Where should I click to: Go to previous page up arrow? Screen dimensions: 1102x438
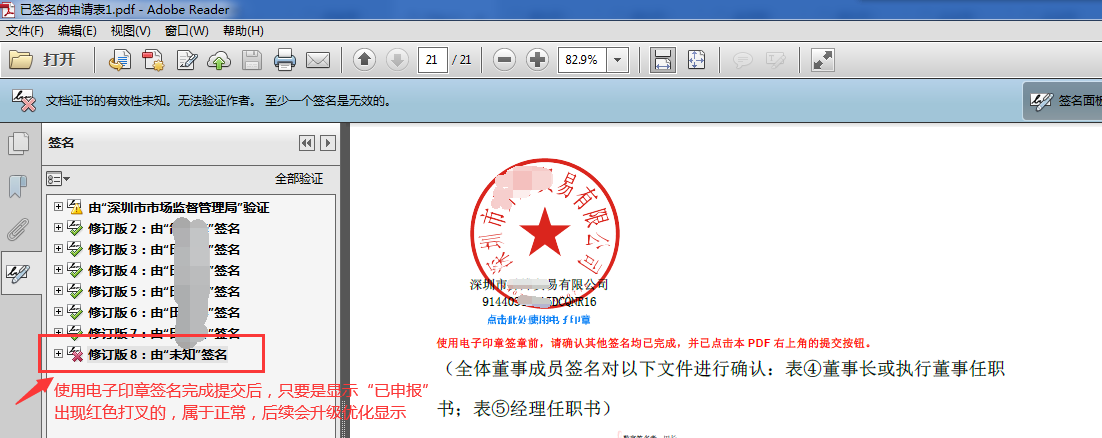[x=364, y=60]
